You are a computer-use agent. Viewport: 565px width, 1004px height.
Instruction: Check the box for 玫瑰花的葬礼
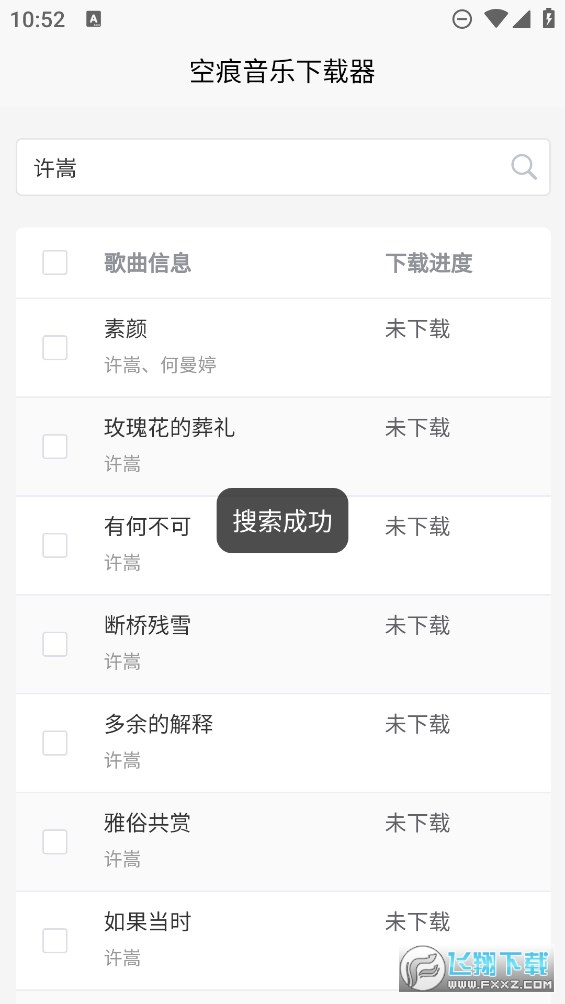point(54,446)
